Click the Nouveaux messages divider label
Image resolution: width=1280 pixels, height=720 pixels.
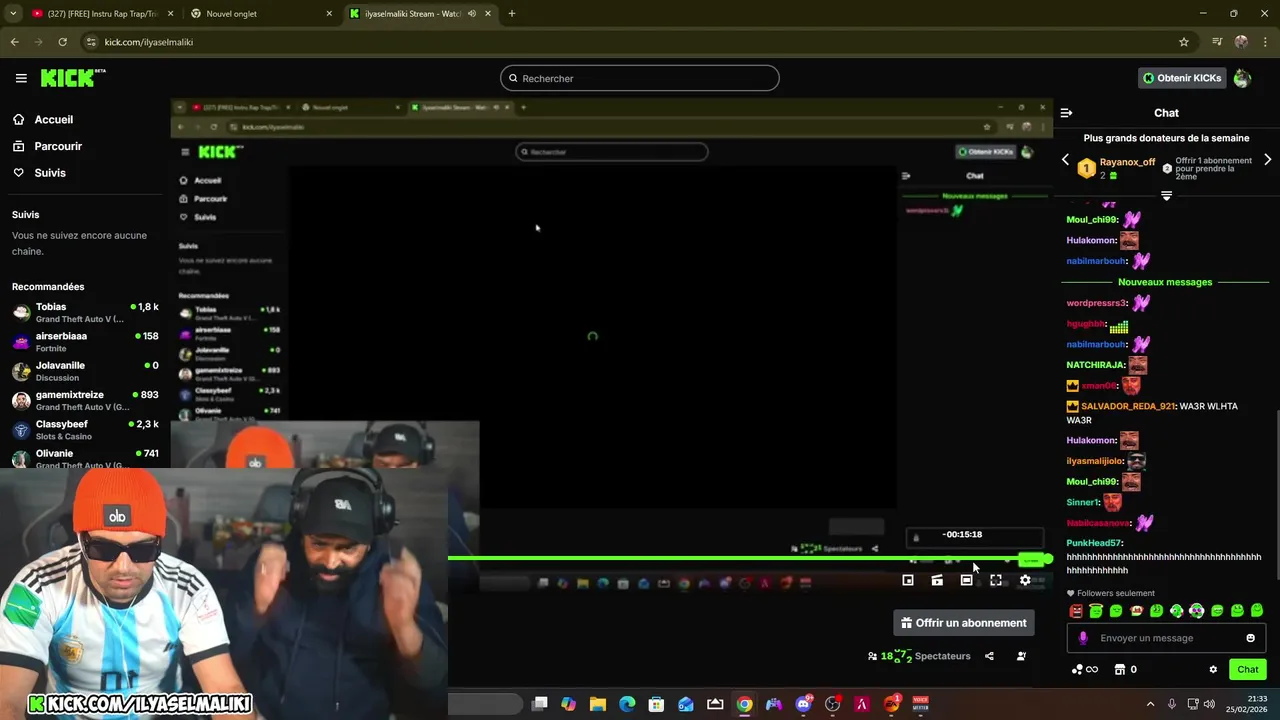point(1165,282)
